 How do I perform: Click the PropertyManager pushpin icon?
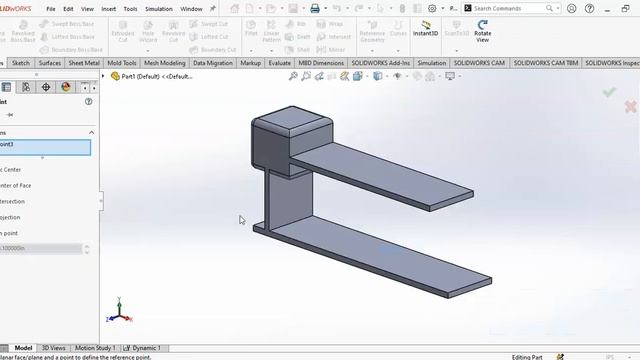pos(10,115)
